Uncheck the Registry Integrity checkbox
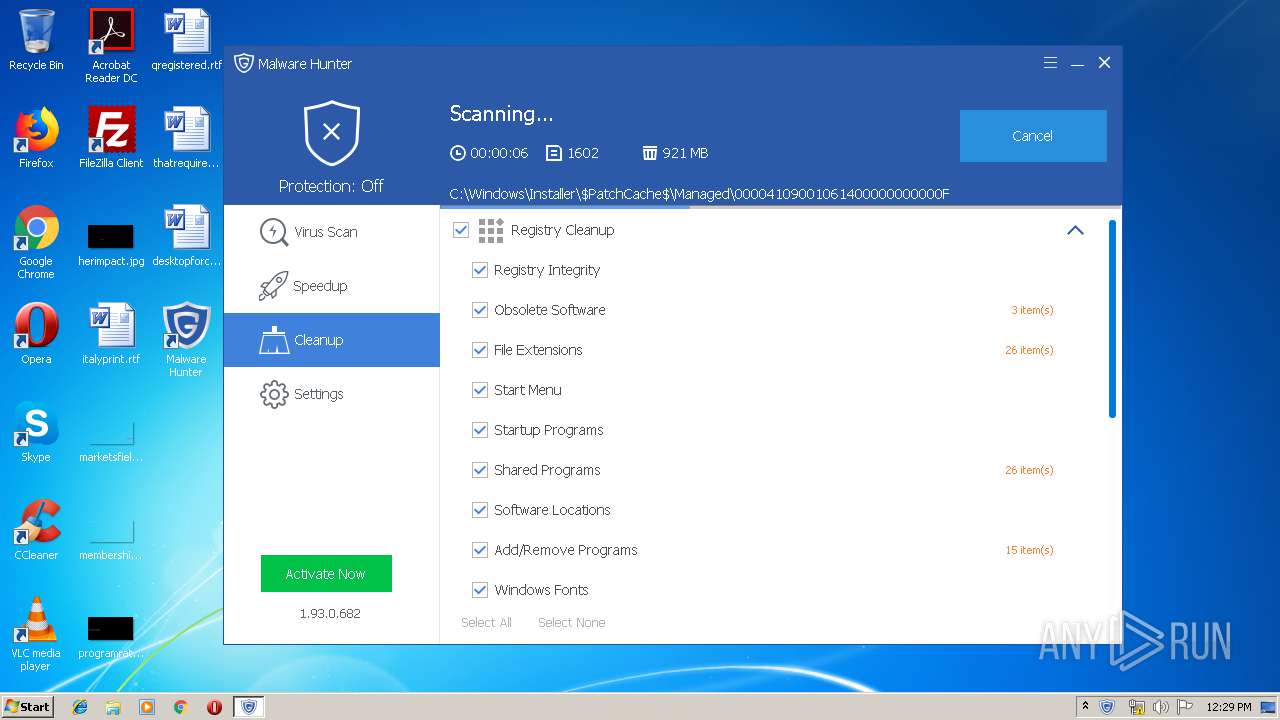 click(480, 270)
